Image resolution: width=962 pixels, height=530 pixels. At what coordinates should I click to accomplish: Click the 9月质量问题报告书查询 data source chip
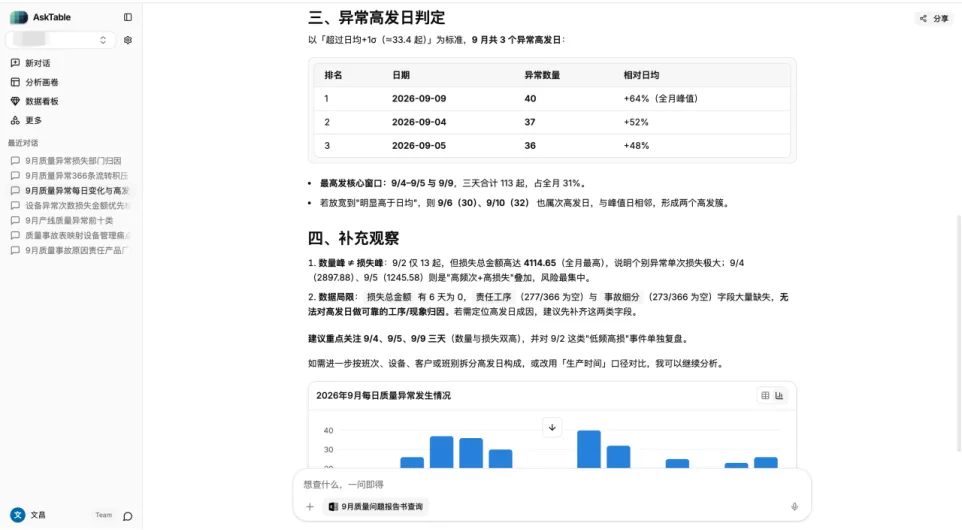pyautogui.click(x=375, y=507)
